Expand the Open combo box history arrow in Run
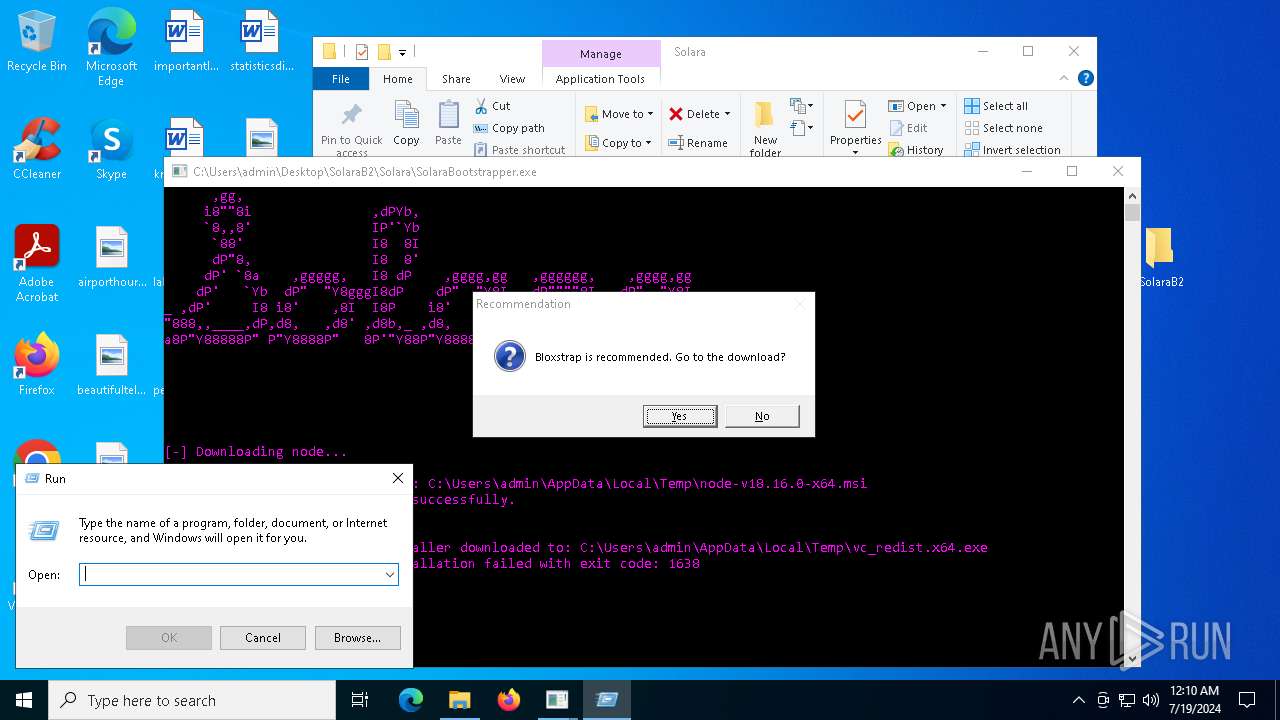1280x720 pixels. point(390,574)
